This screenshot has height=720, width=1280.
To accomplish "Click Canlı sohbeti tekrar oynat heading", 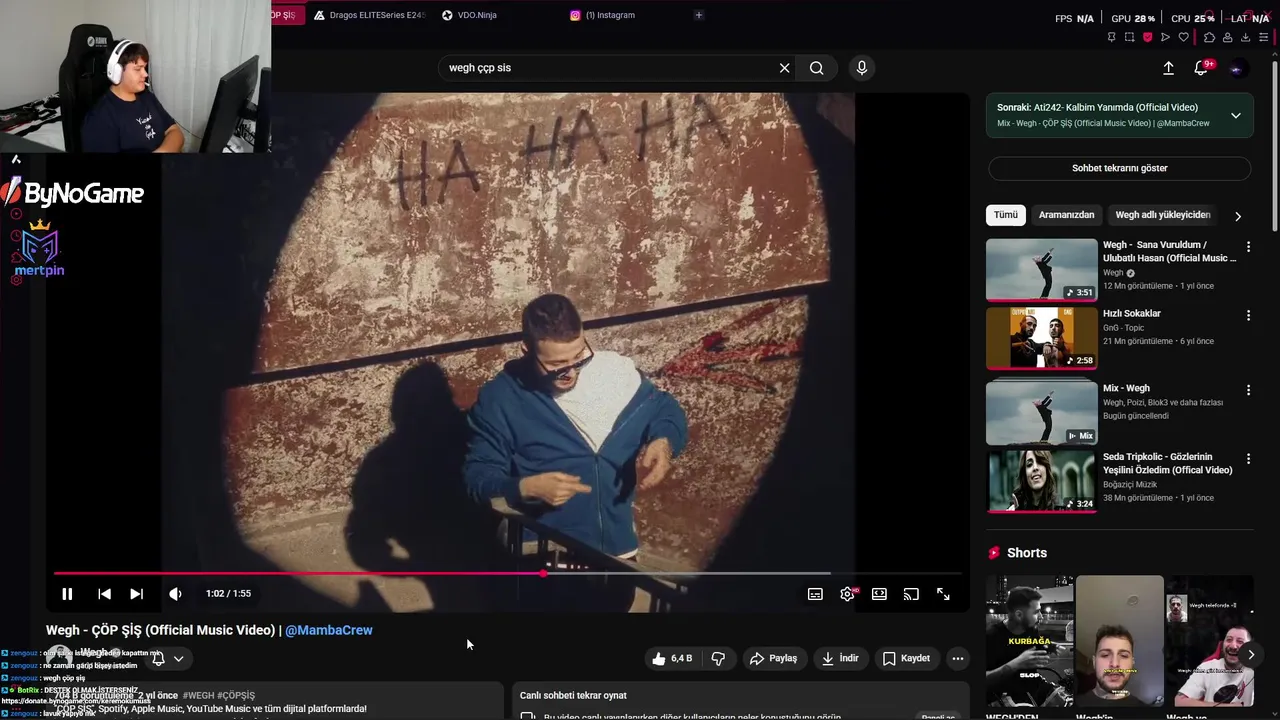I will coord(573,695).
